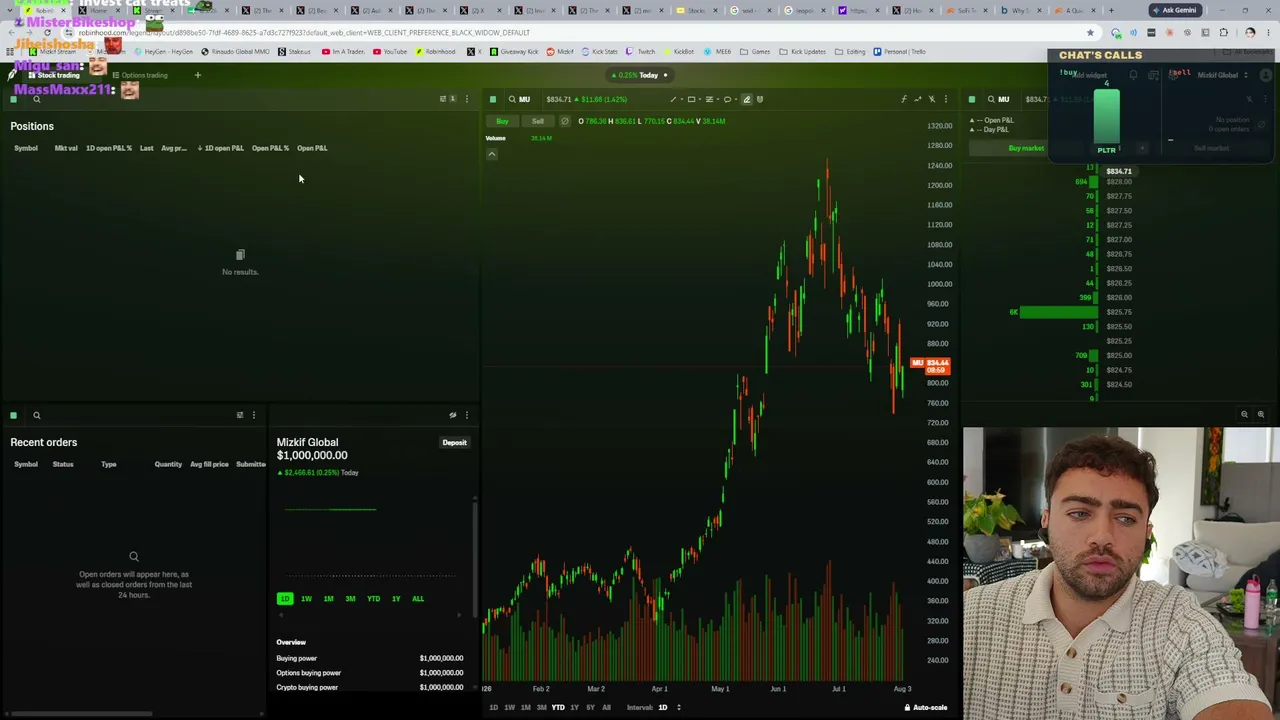The width and height of the screenshot is (1280, 720).
Task: Select 1W range on account chart
Action: 306,599
